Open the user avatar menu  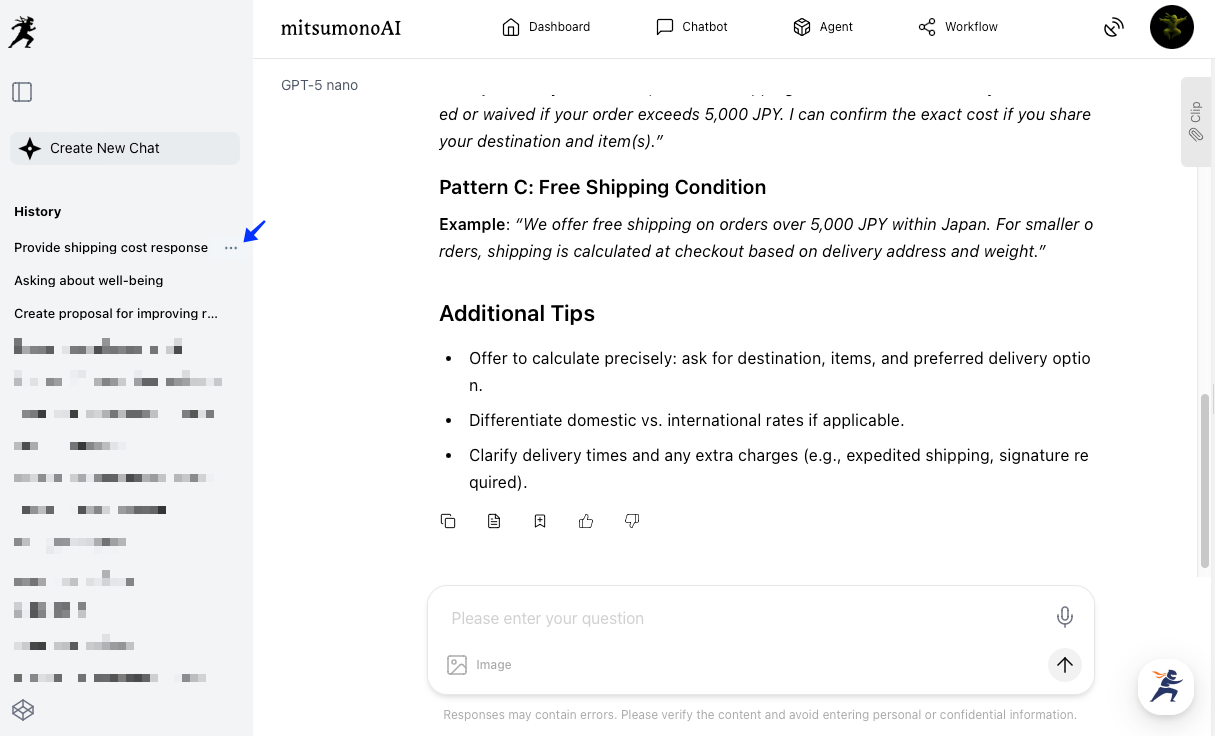click(1171, 27)
